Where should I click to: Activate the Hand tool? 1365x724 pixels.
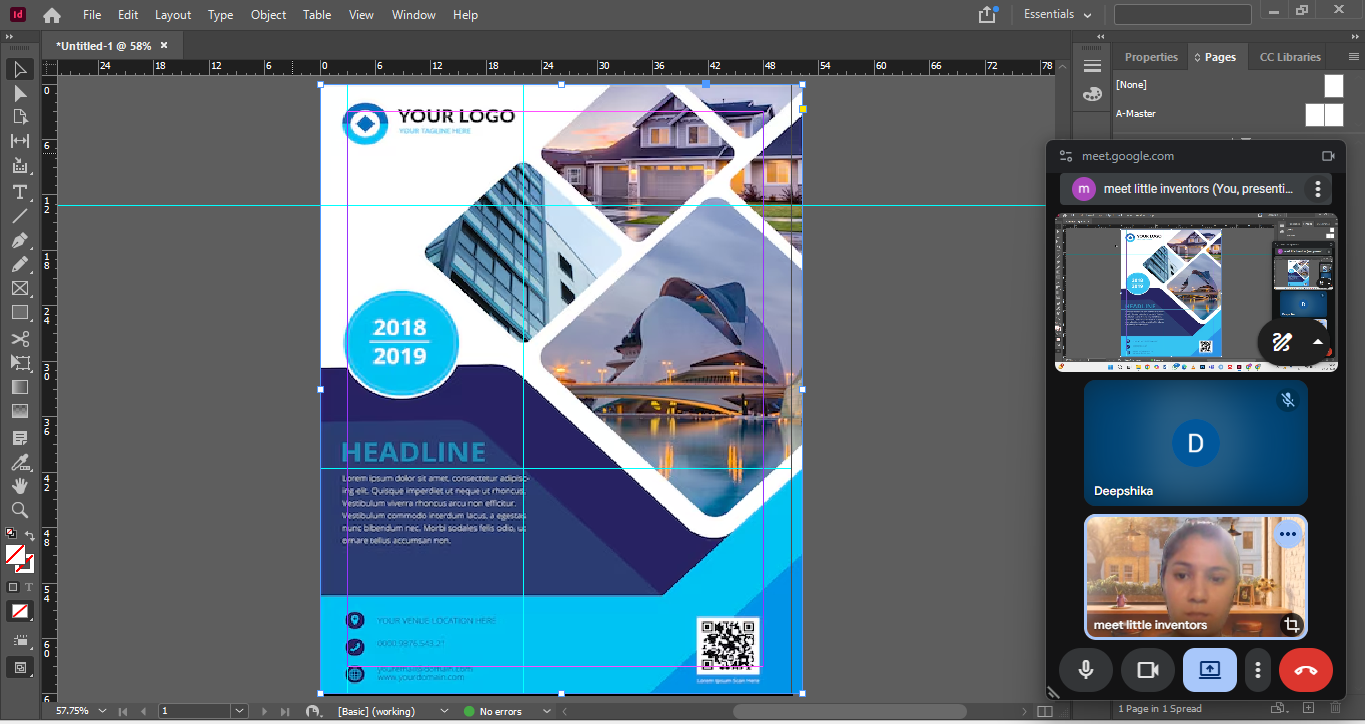coord(19,485)
